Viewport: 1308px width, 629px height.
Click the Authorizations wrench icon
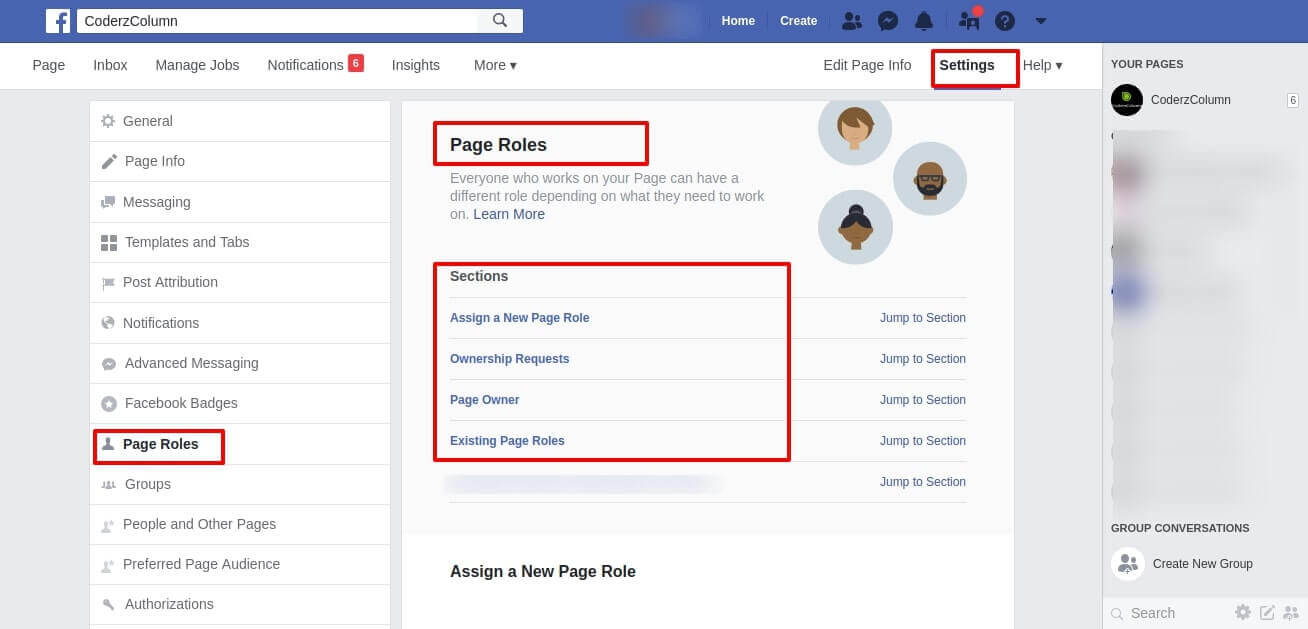(109, 605)
